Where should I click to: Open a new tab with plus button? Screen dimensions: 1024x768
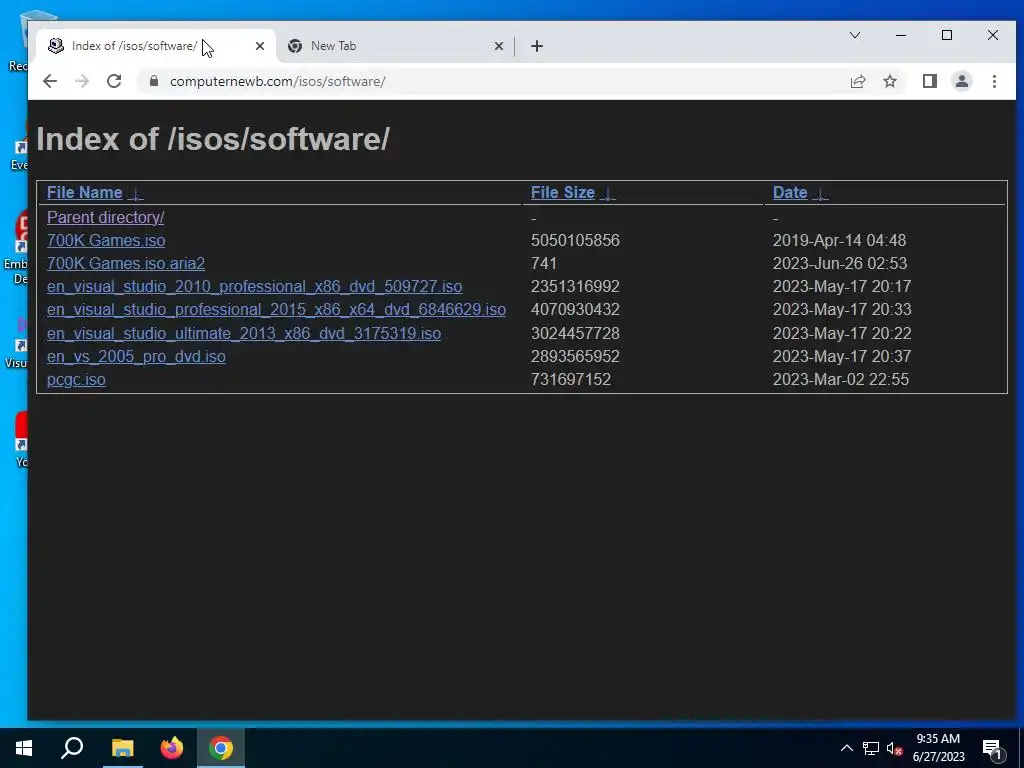[537, 46]
